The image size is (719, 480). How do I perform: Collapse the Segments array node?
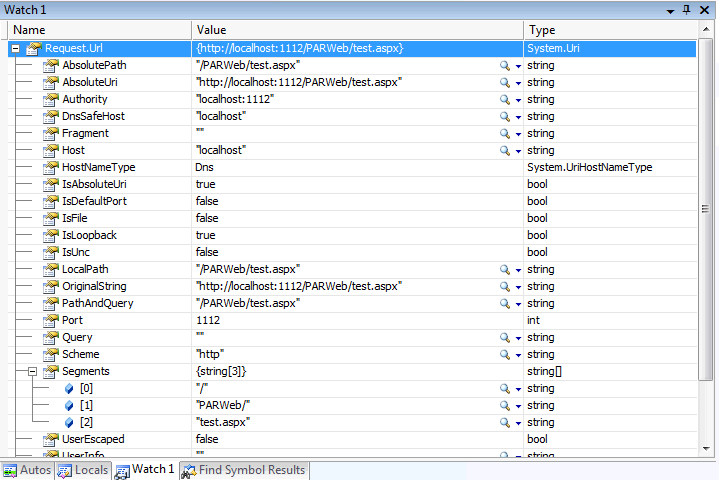tap(32, 371)
